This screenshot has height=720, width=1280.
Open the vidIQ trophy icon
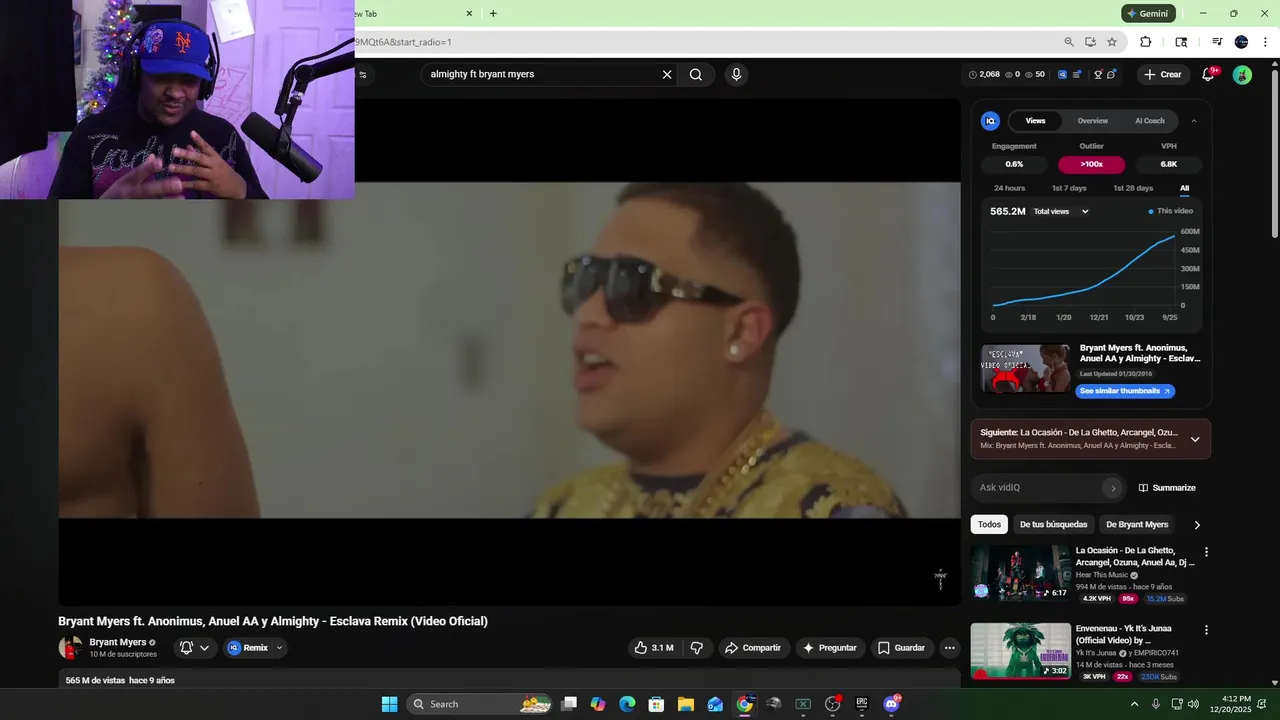point(1098,74)
